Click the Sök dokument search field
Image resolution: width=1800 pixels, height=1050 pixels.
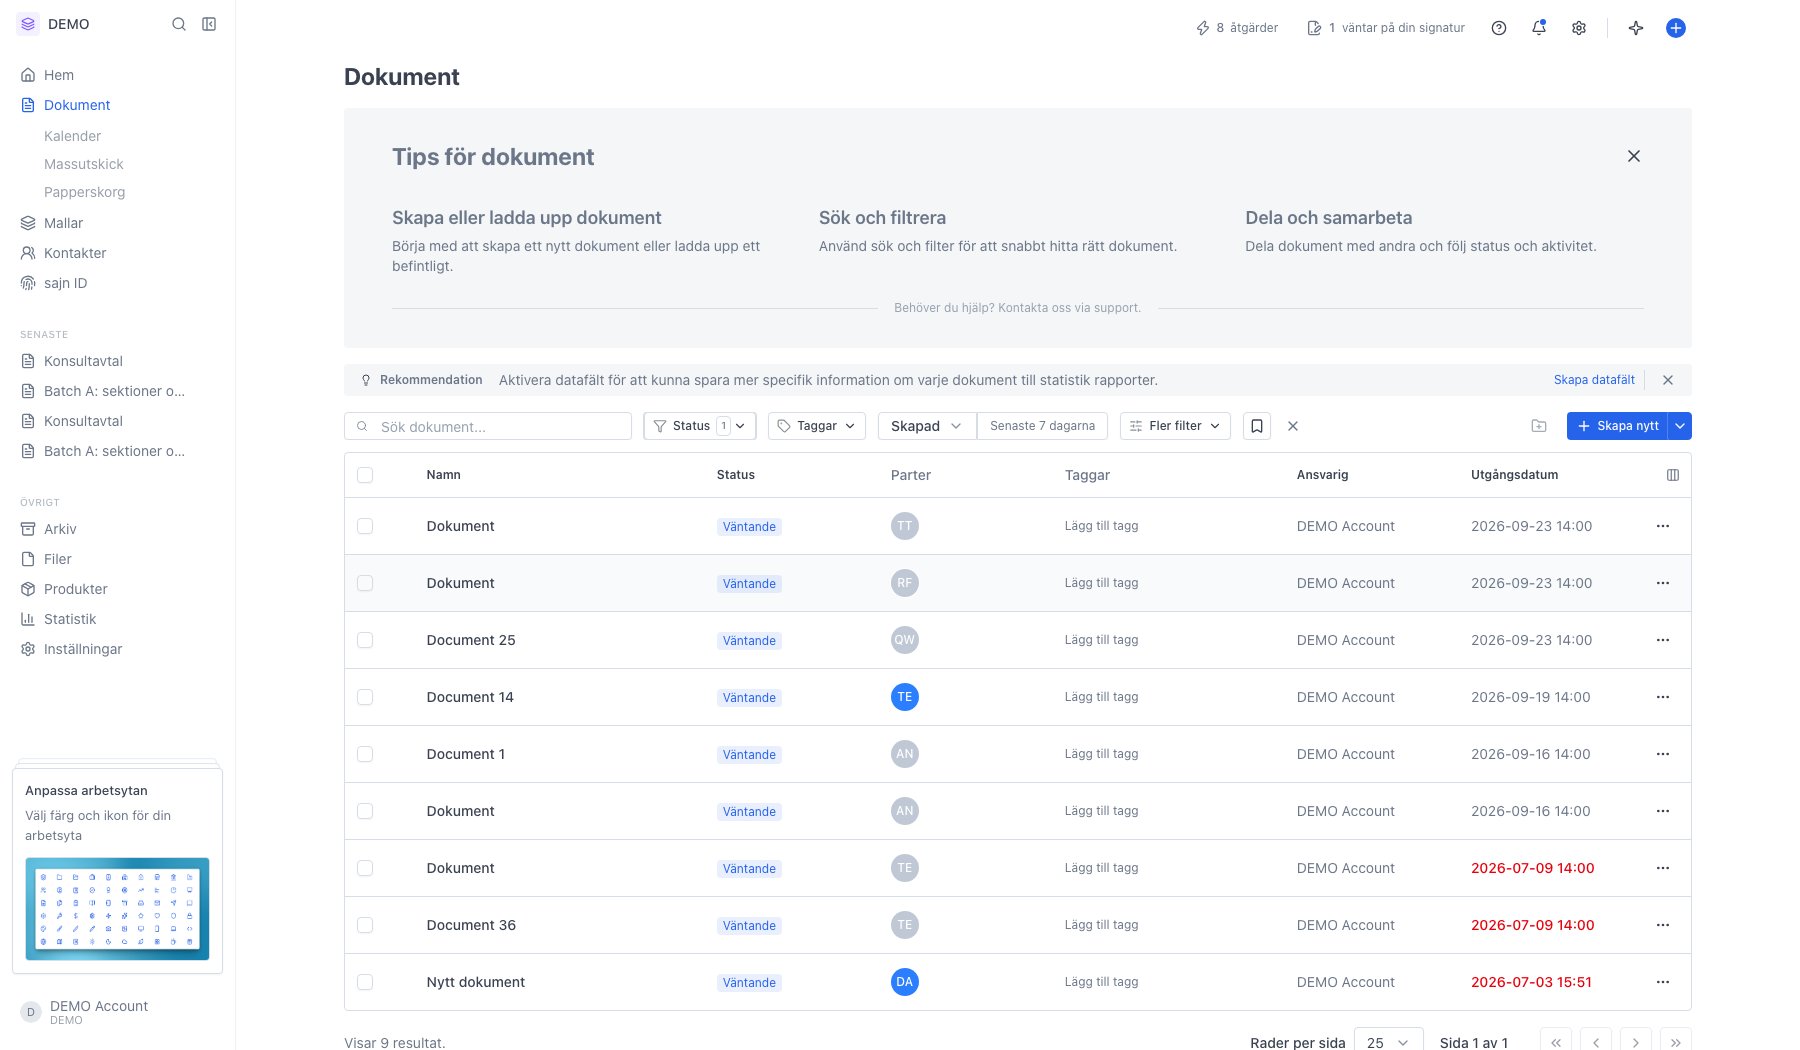point(488,426)
